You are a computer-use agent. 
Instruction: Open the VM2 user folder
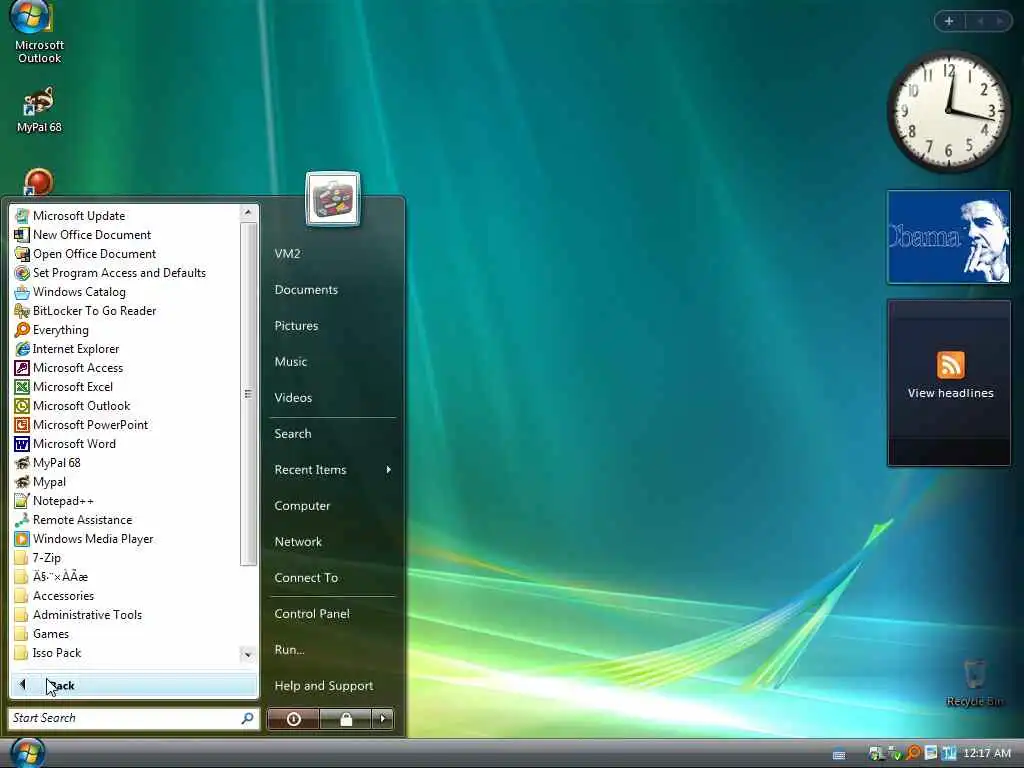(x=332, y=253)
